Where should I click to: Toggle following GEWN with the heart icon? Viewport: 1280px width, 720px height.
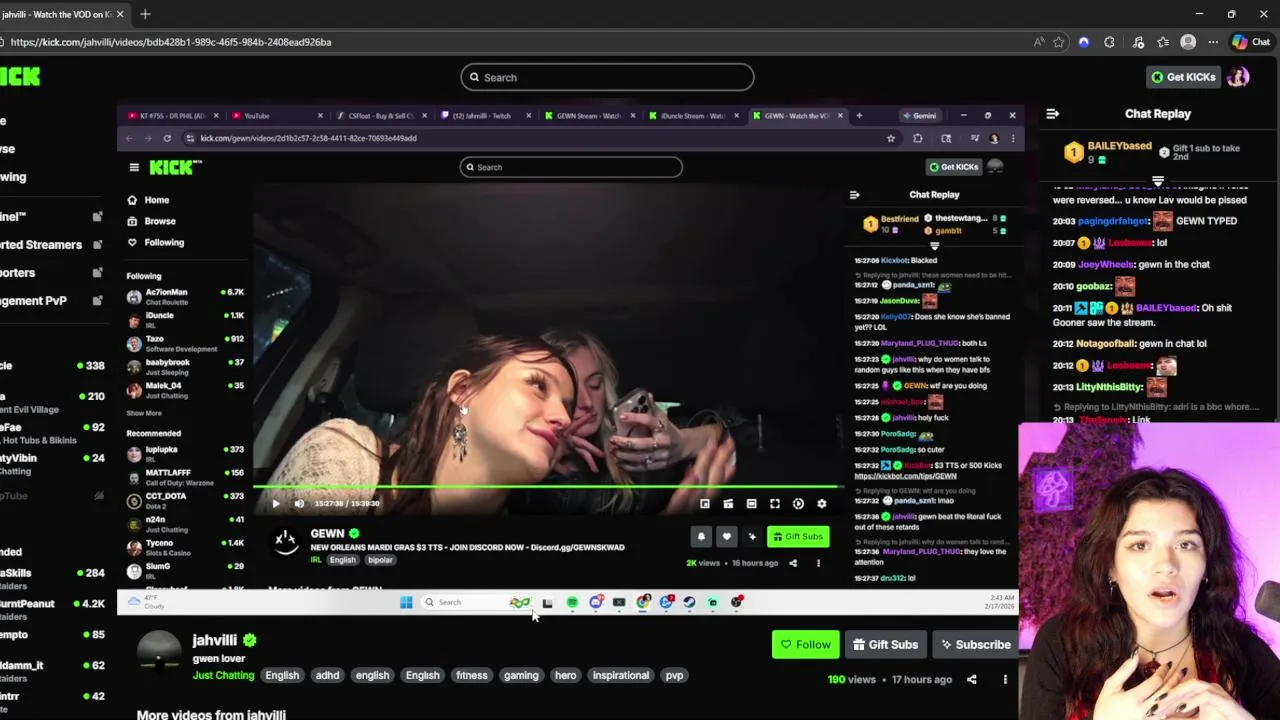click(x=727, y=537)
